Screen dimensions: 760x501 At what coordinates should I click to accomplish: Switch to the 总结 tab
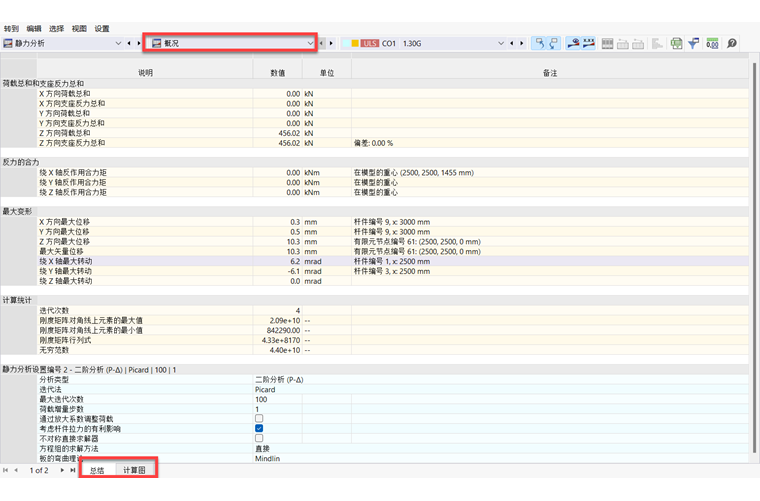[x=97, y=470]
